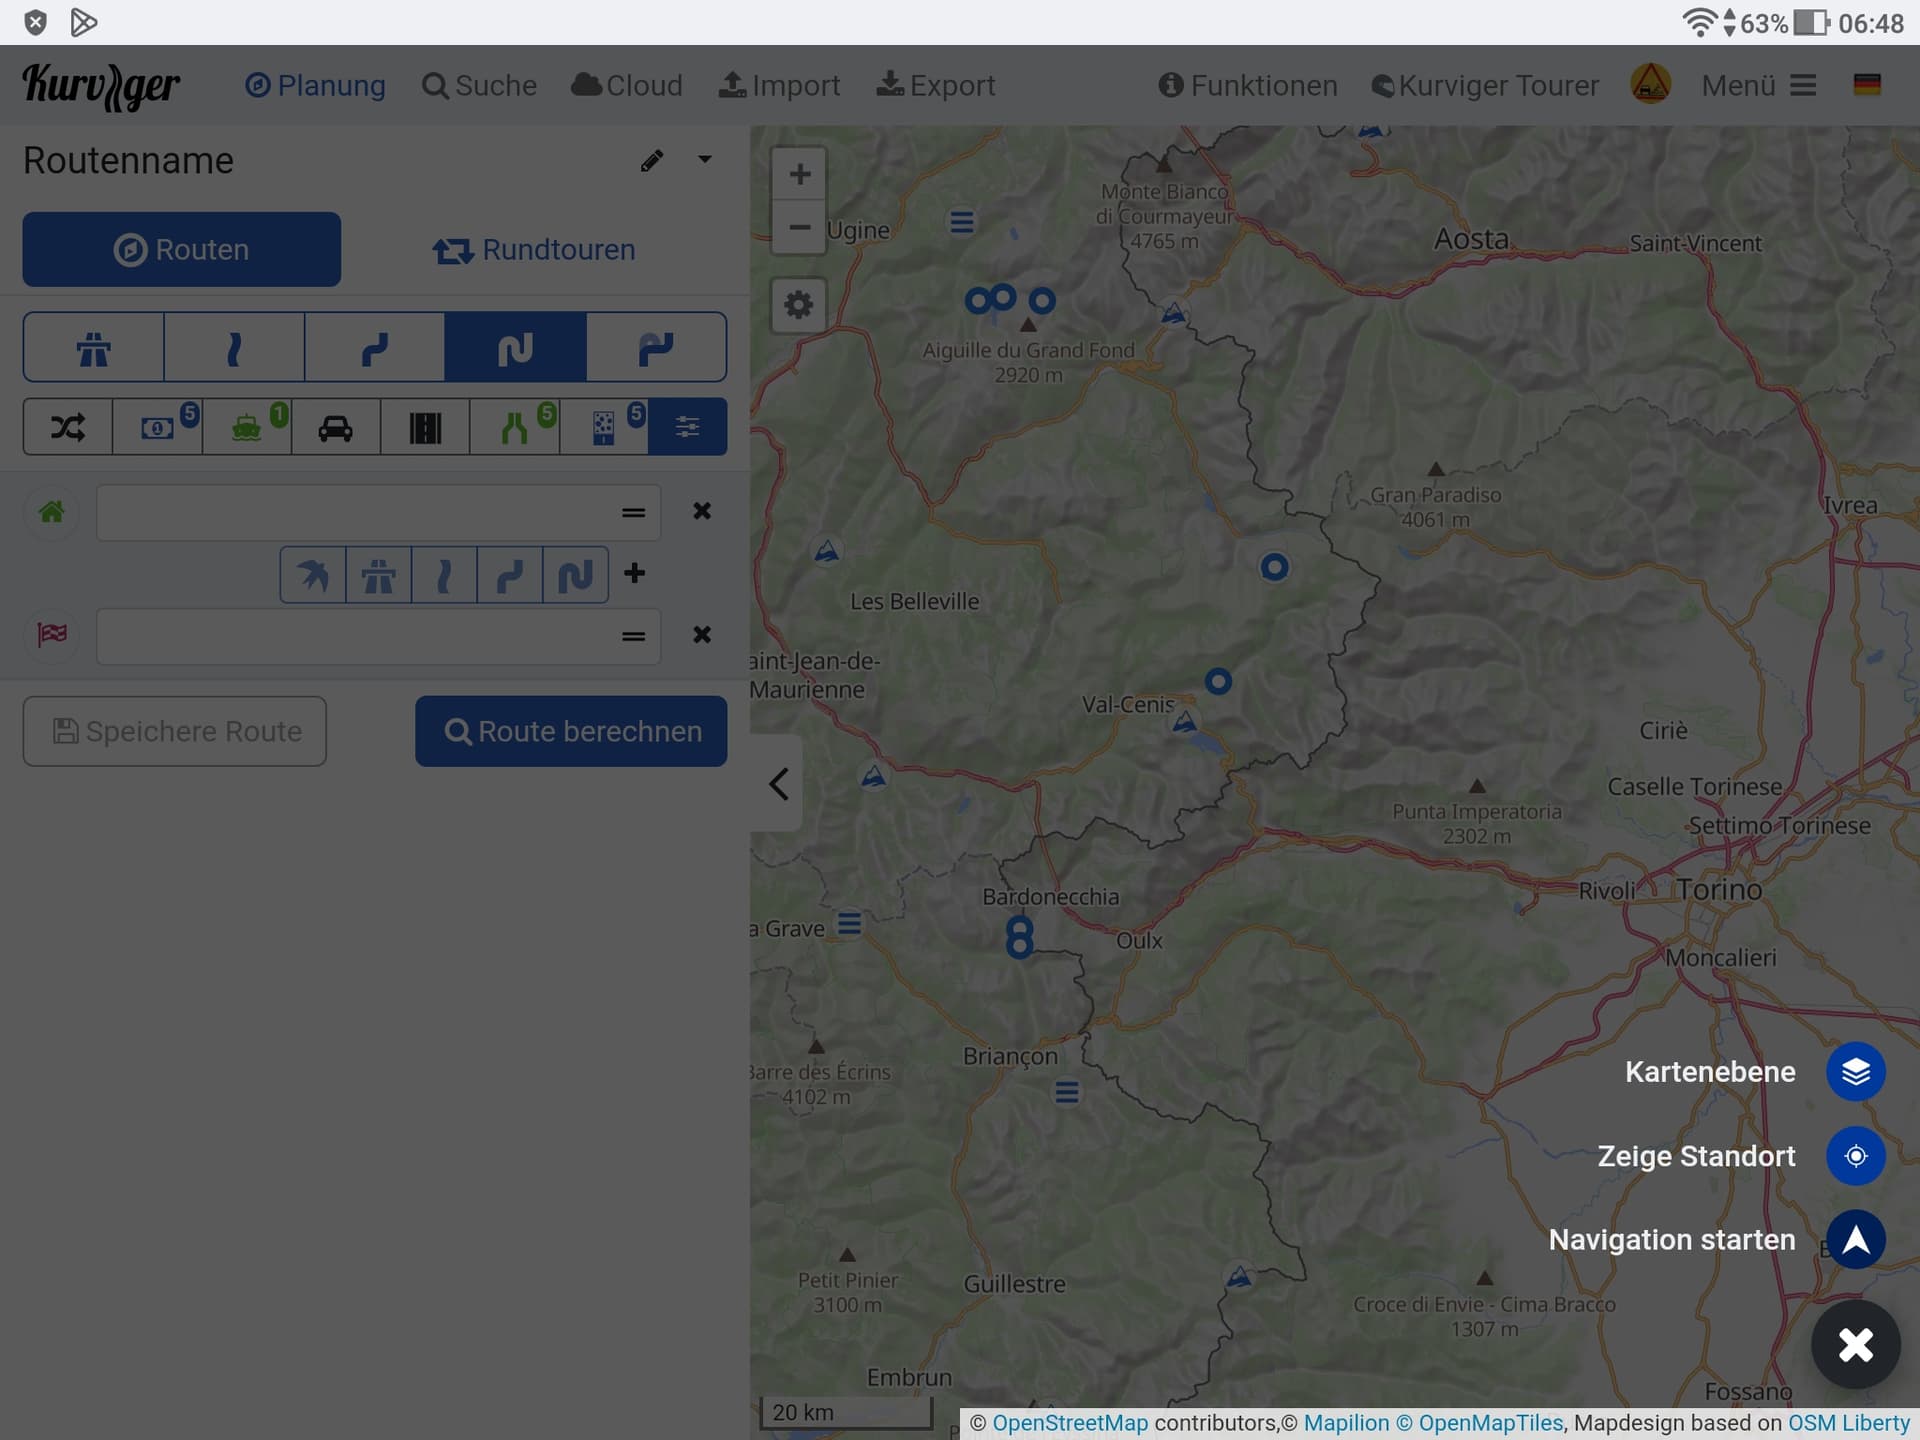Click the shuffle alternative route icon

point(68,428)
